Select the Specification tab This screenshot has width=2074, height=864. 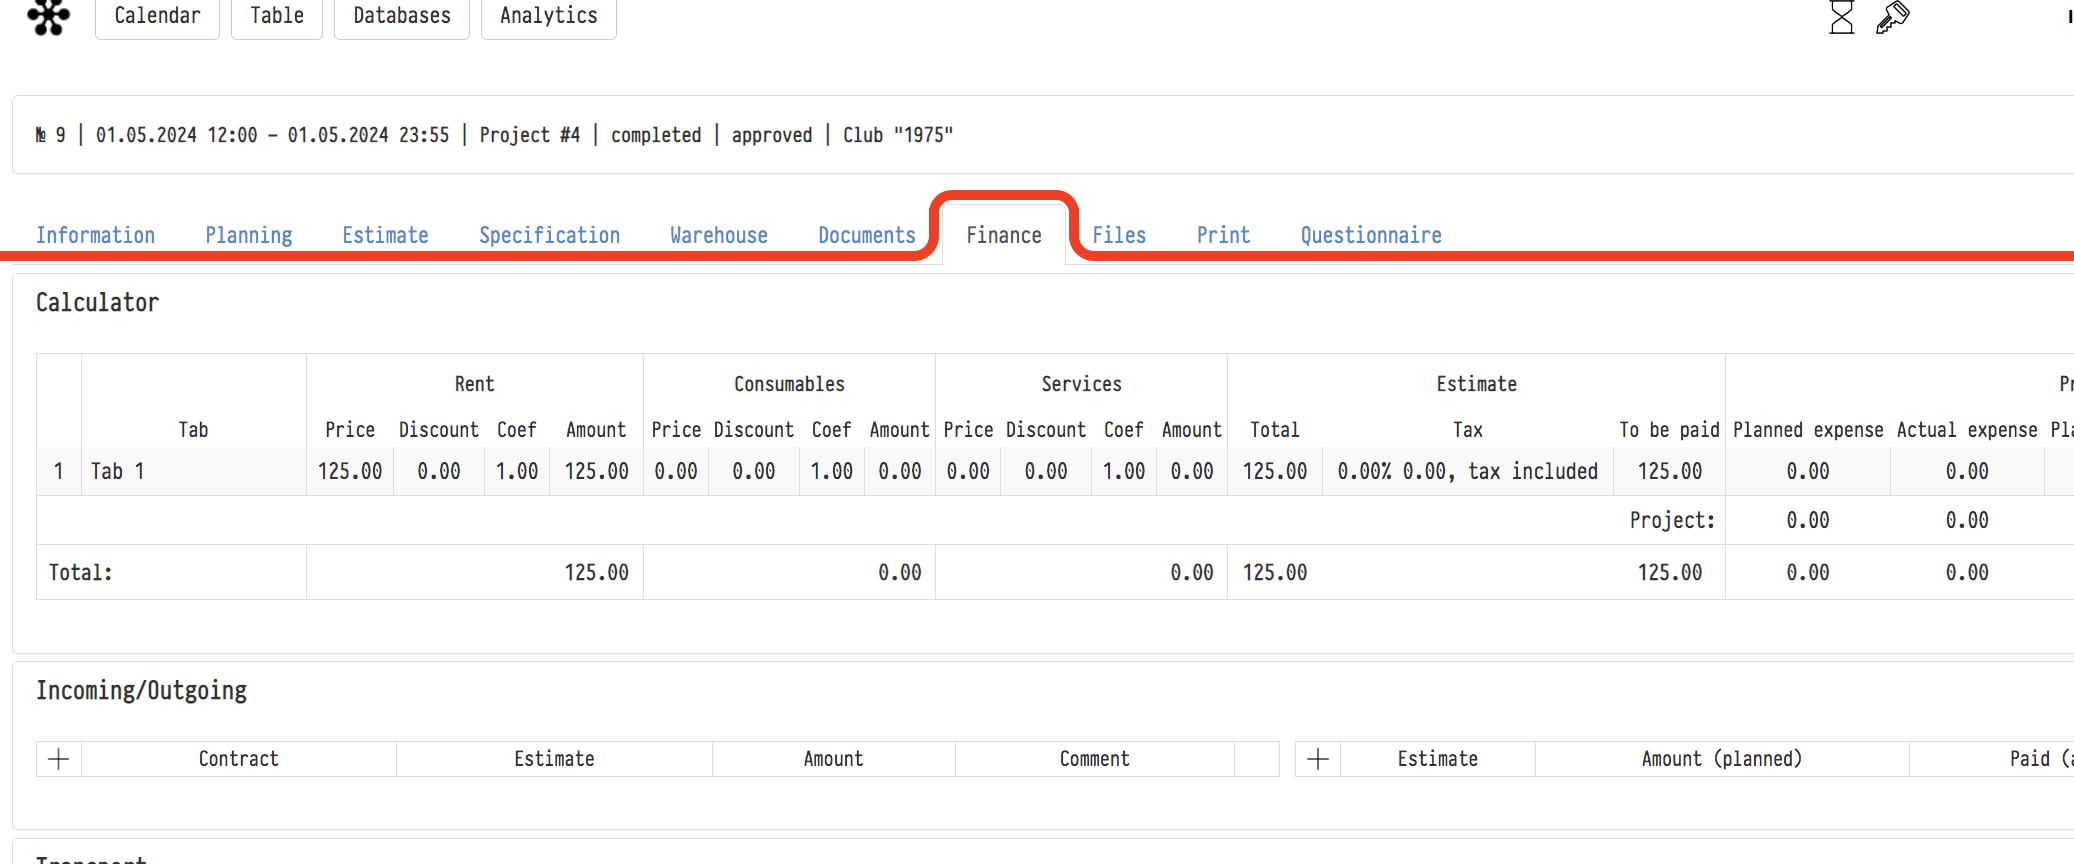click(x=549, y=235)
